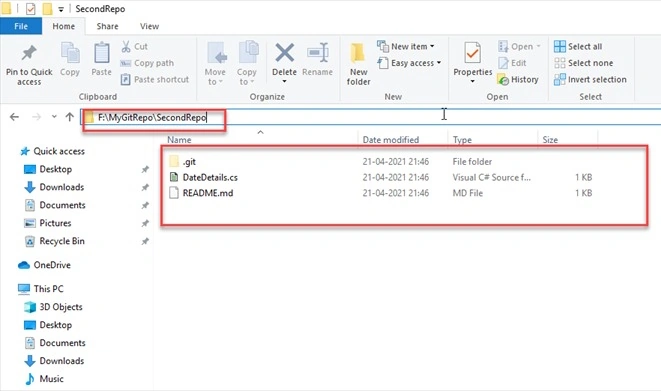Screen dimensions: 661x391
Task: Click Invert selection
Action: click(590, 79)
